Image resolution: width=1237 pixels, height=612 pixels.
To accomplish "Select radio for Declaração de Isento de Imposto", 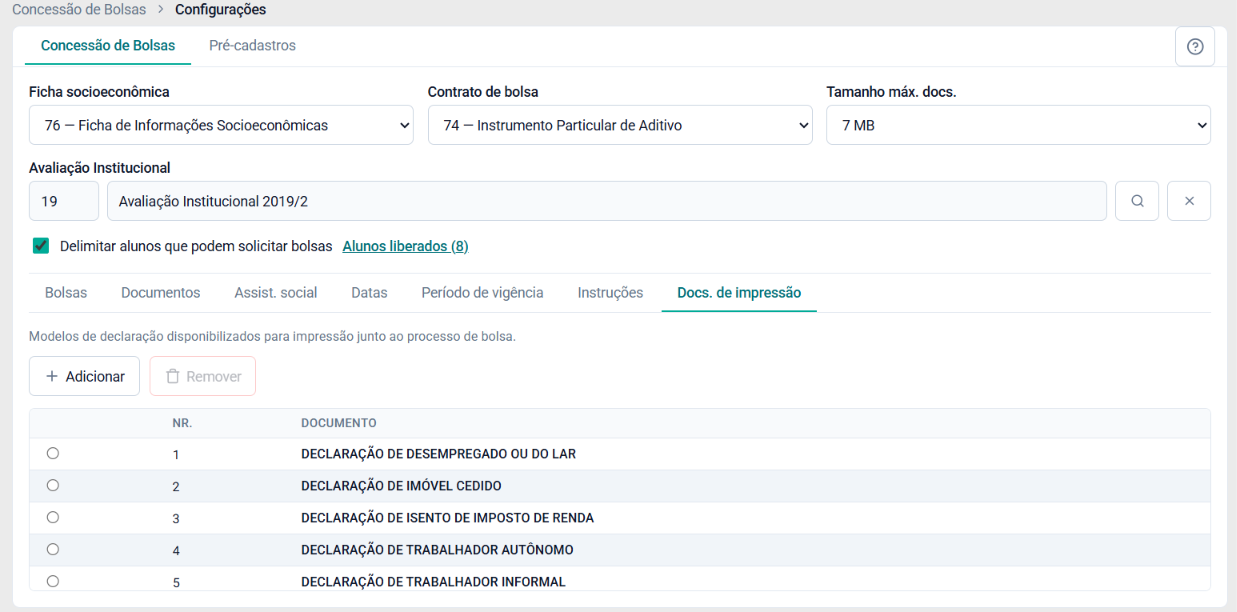I will [53, 517].
